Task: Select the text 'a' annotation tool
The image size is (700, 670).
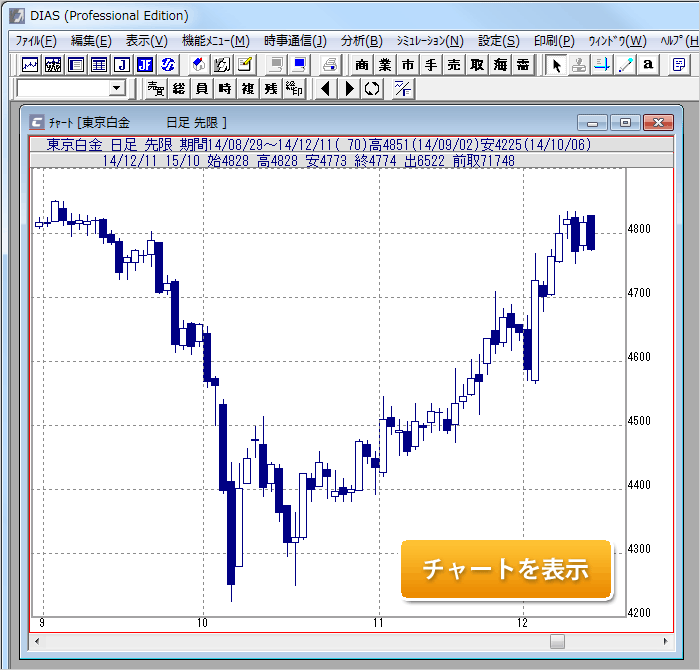Action: tap(648, 65)
